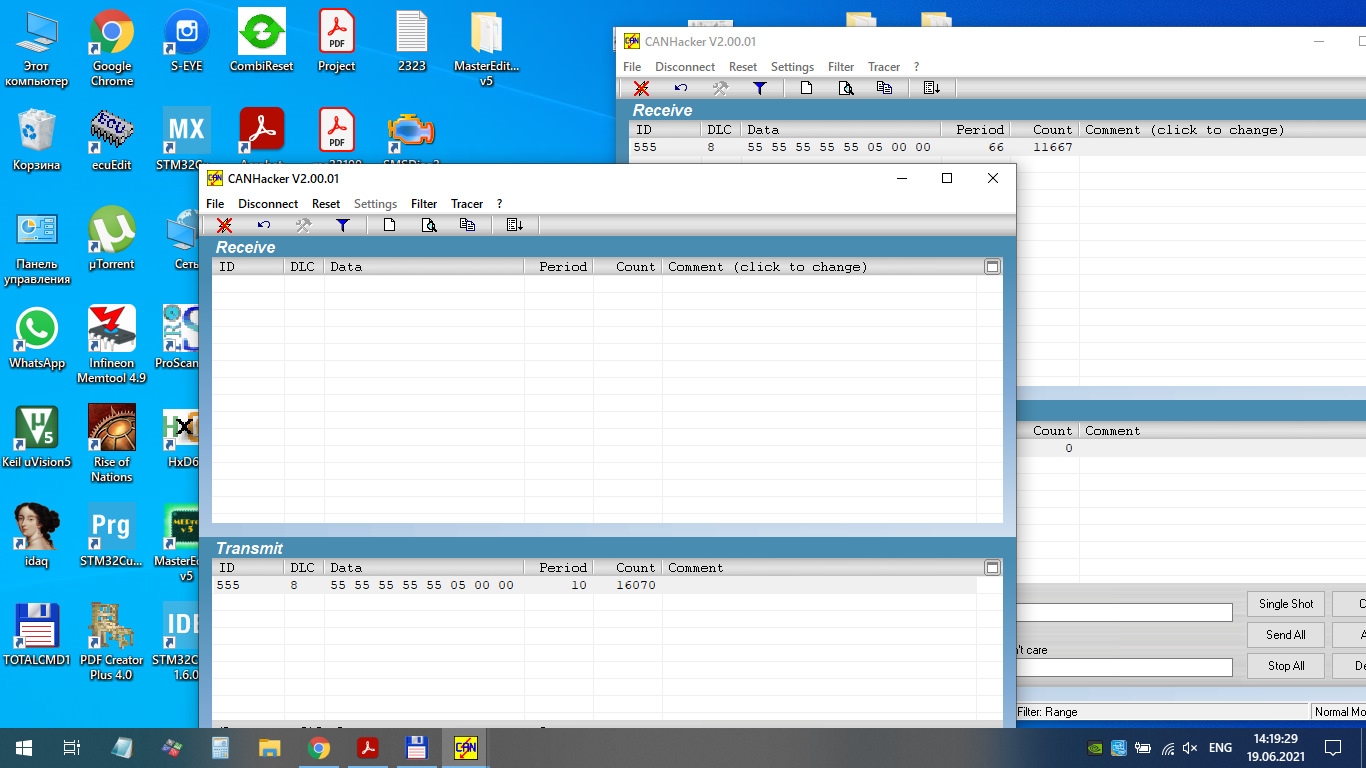Open the ? help menu in the front window
The width and height of the screenshot is (1366, 768).
pos(500,204)
